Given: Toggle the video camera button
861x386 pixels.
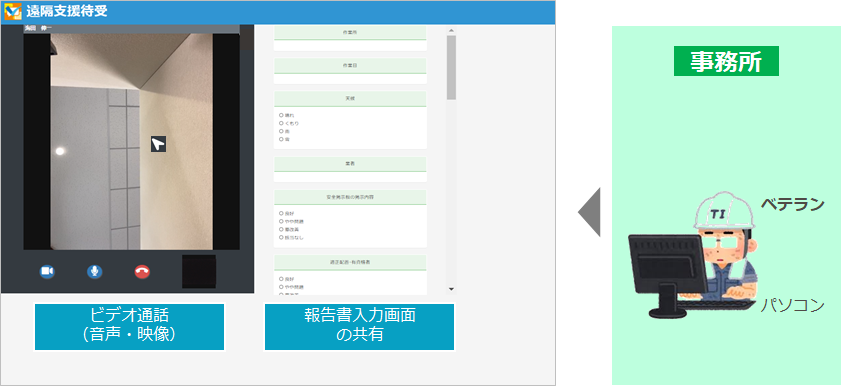Looking at the screenshot, I should tap(47, 271).
